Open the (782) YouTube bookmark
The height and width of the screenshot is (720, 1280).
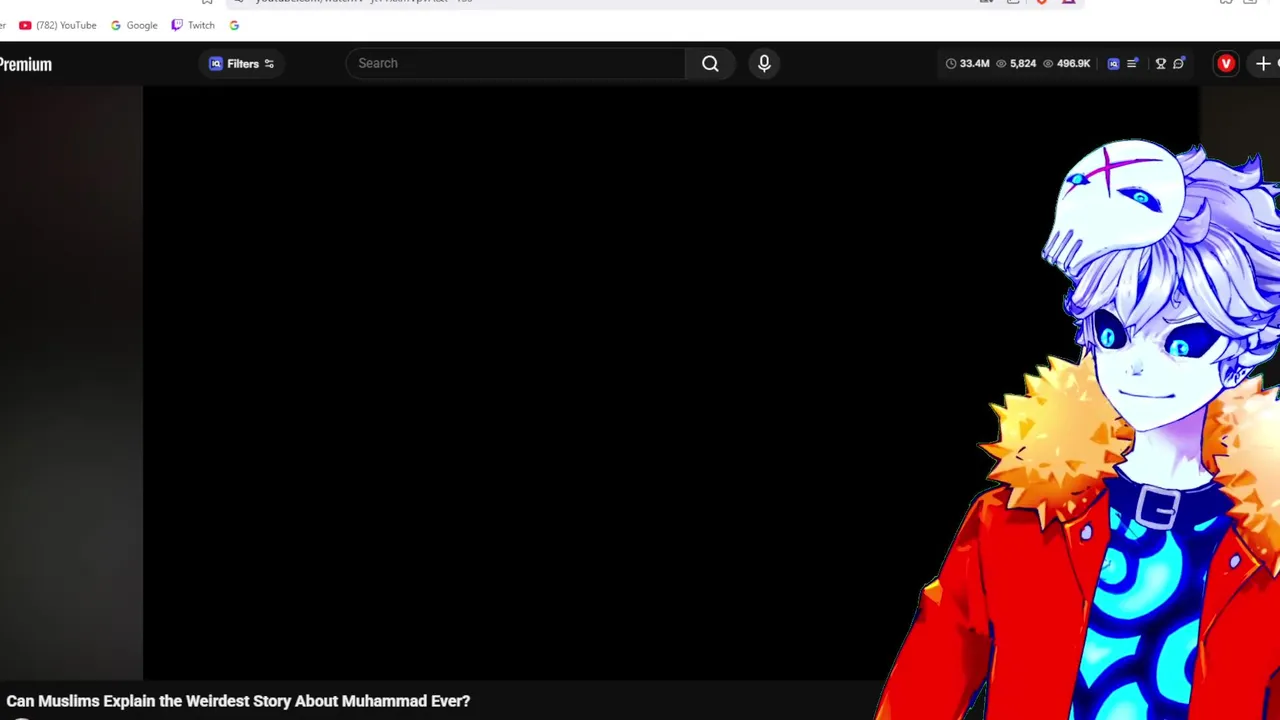click(58, 25)
